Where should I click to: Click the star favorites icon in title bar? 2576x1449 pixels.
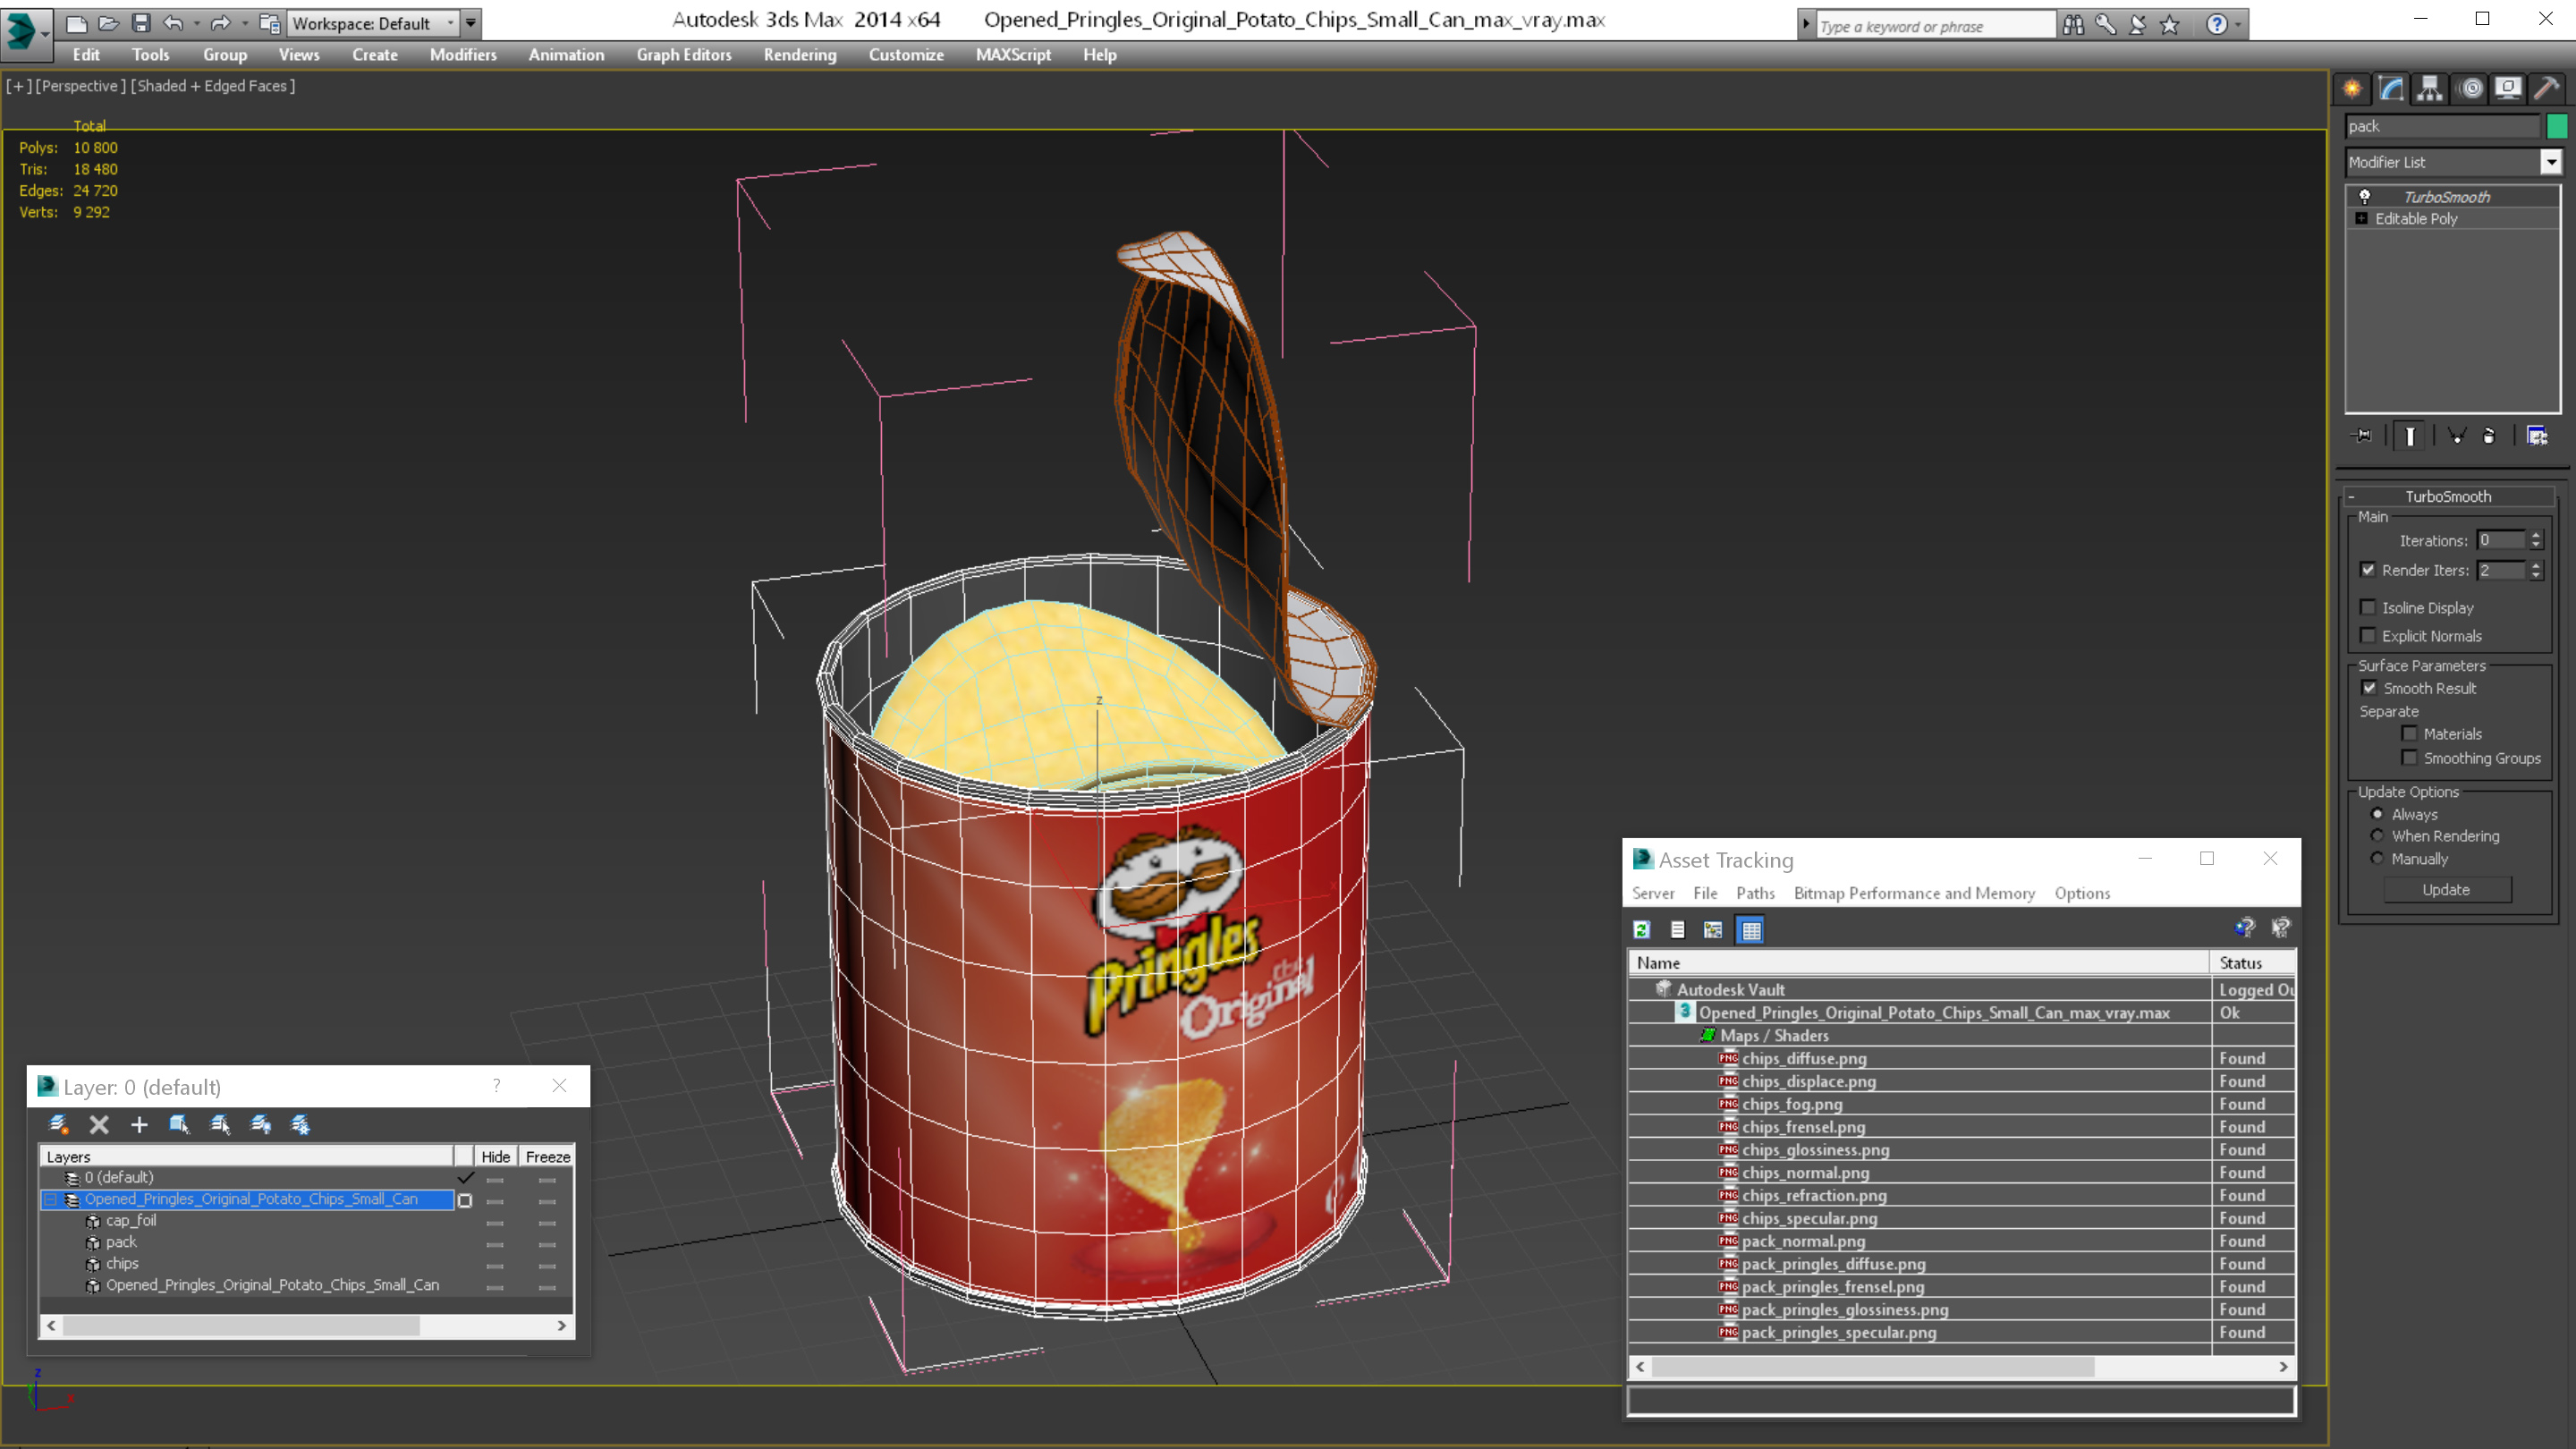point(2169,25)
